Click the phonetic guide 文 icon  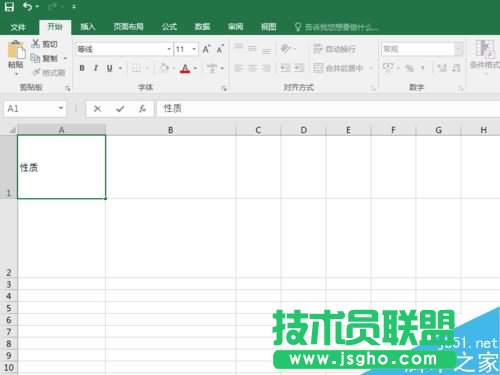tap(212, 68)
